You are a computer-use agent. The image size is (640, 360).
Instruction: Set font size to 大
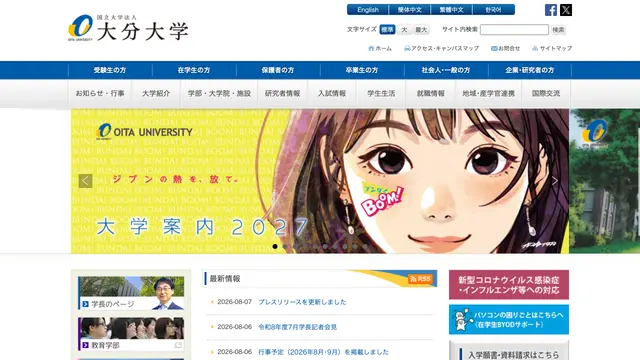404,29
